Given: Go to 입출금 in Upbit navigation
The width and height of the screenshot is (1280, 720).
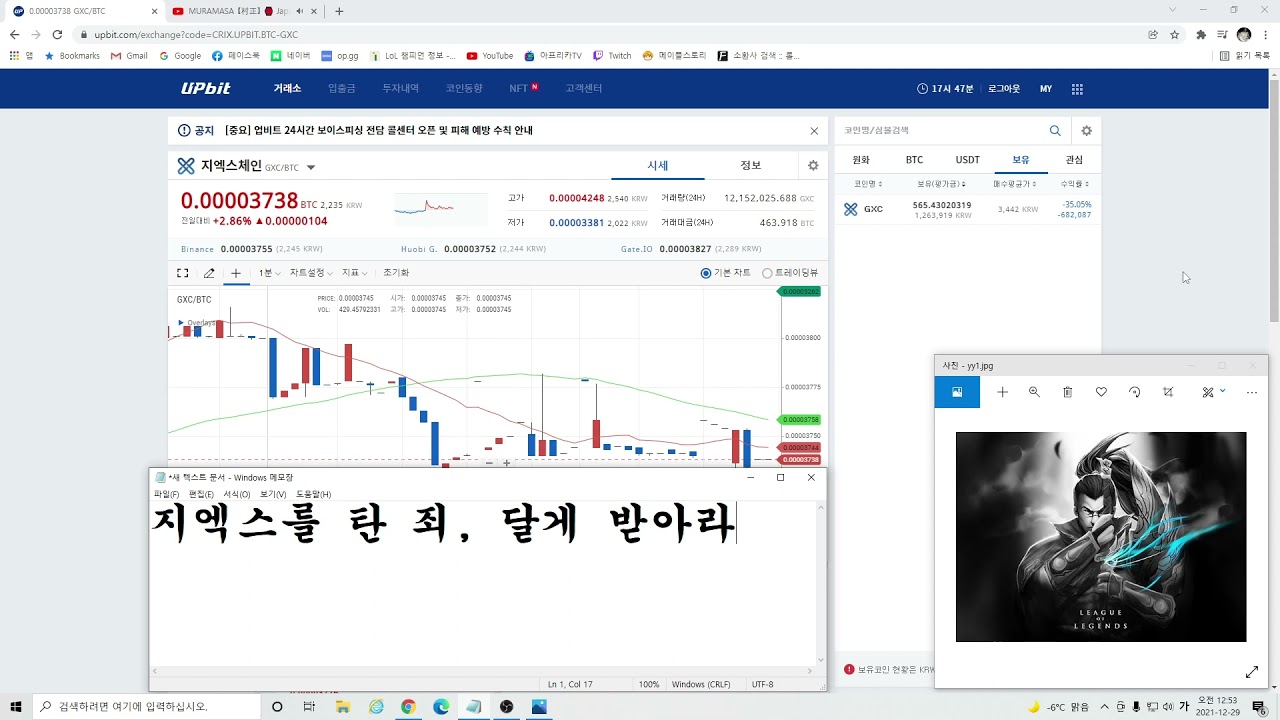Looking at the screenshot, I should coord(341,89).
